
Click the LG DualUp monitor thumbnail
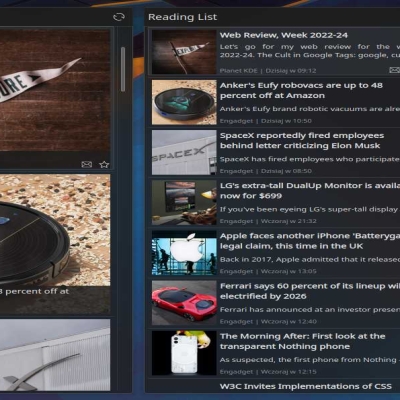(x=184, y=203)
